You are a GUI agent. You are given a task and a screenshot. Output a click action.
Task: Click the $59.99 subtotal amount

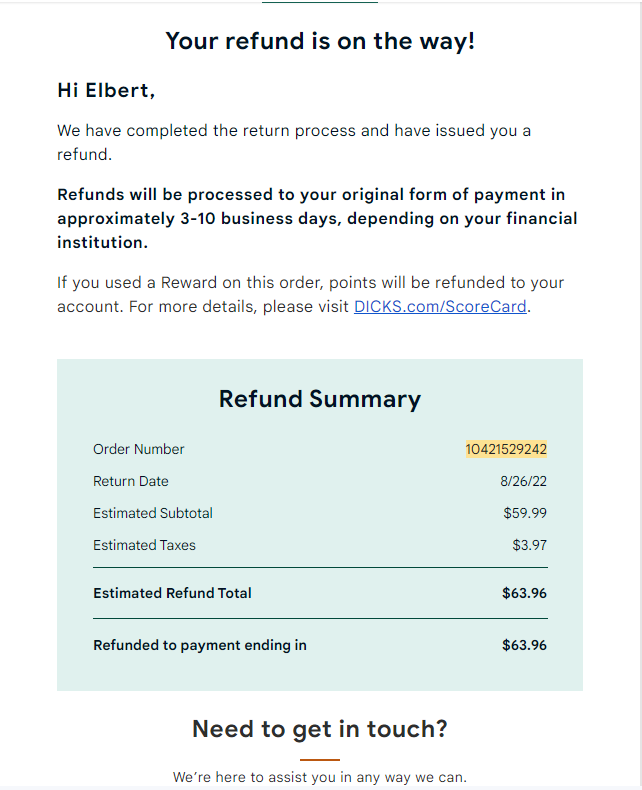(525, 513)
